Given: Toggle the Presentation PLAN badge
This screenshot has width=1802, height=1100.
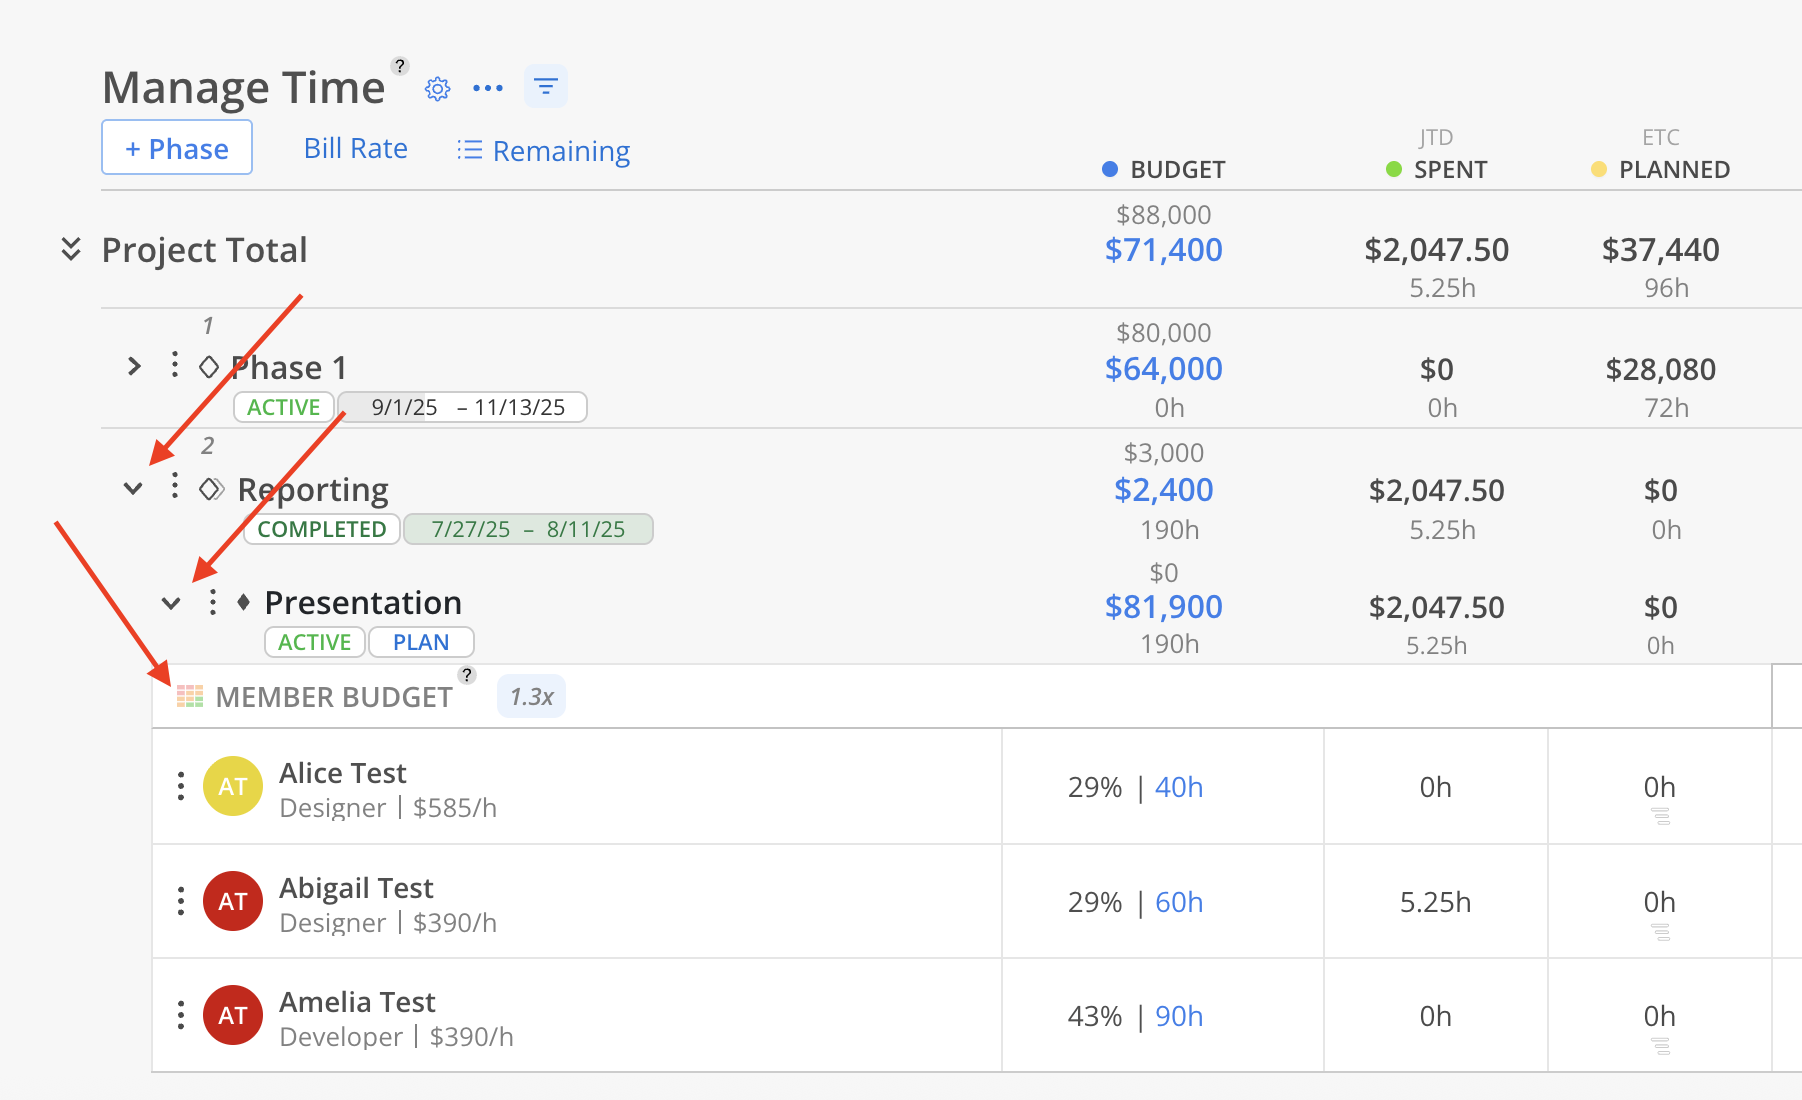Looking at the screenshot, I should click(x=421, y=642).
